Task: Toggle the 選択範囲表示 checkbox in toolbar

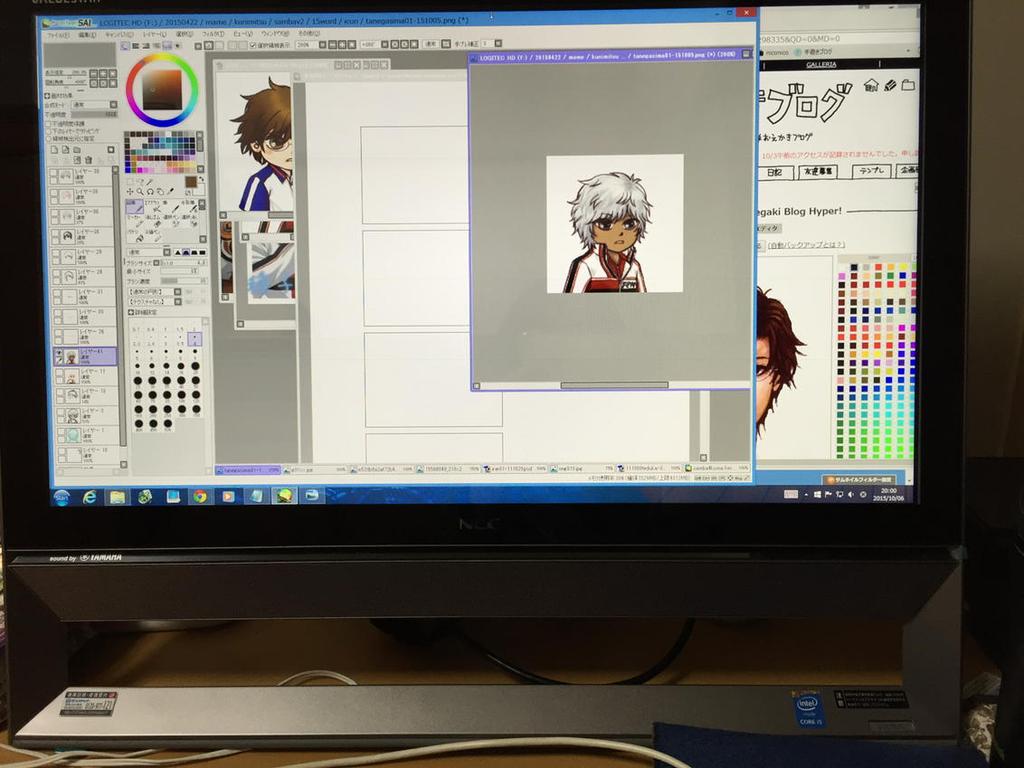Action: 253,44
